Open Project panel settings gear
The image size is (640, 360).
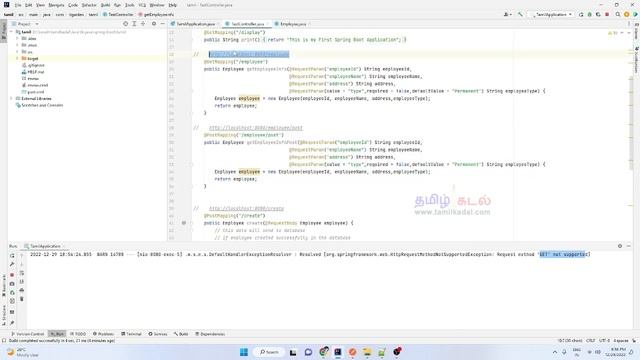pyautogui.click(x=154, y=24)
